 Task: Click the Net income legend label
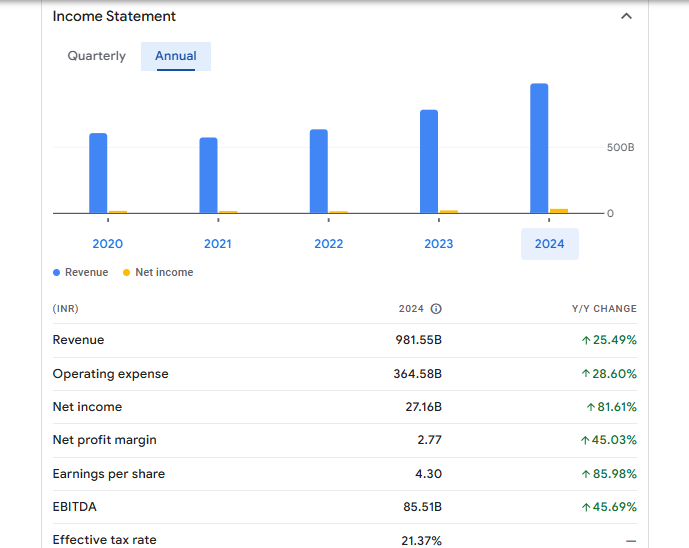coord(164,272)
